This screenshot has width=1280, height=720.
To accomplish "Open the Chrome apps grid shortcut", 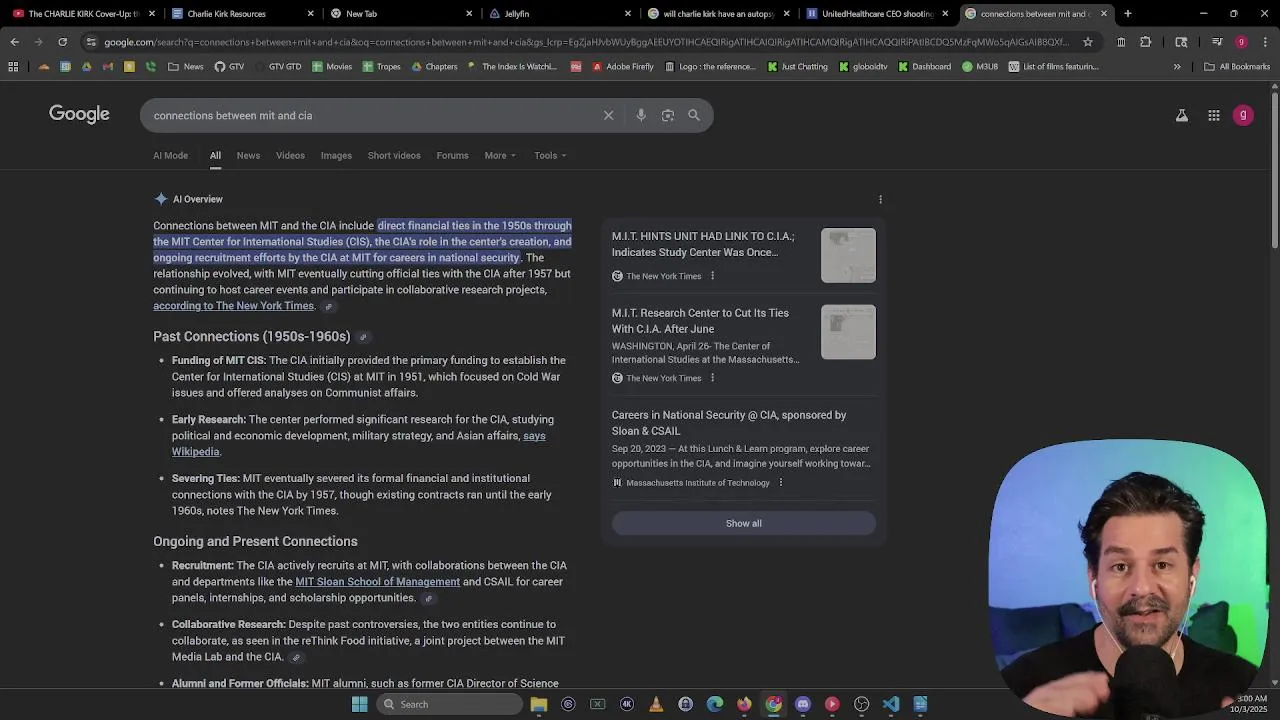I will (13, 67).
